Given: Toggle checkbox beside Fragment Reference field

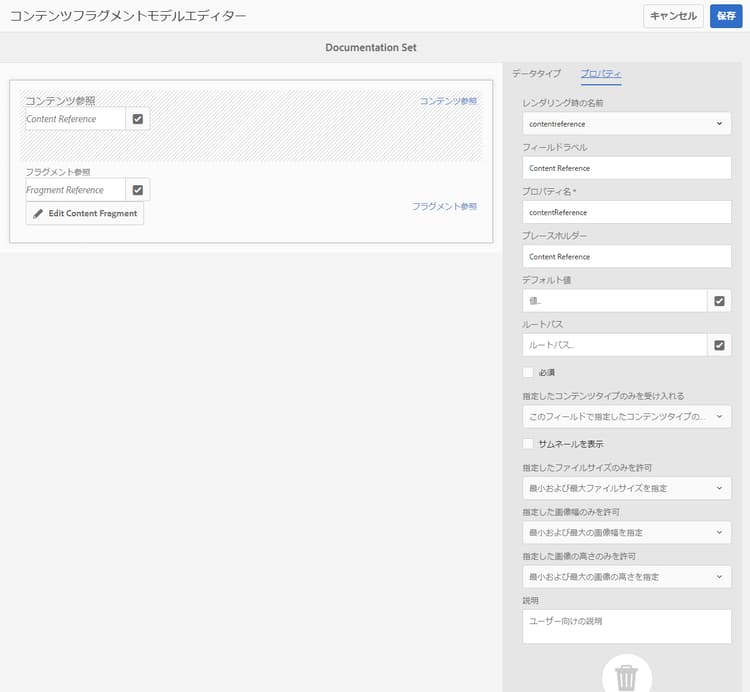Looking at the screenshot, I should [138, 190].
